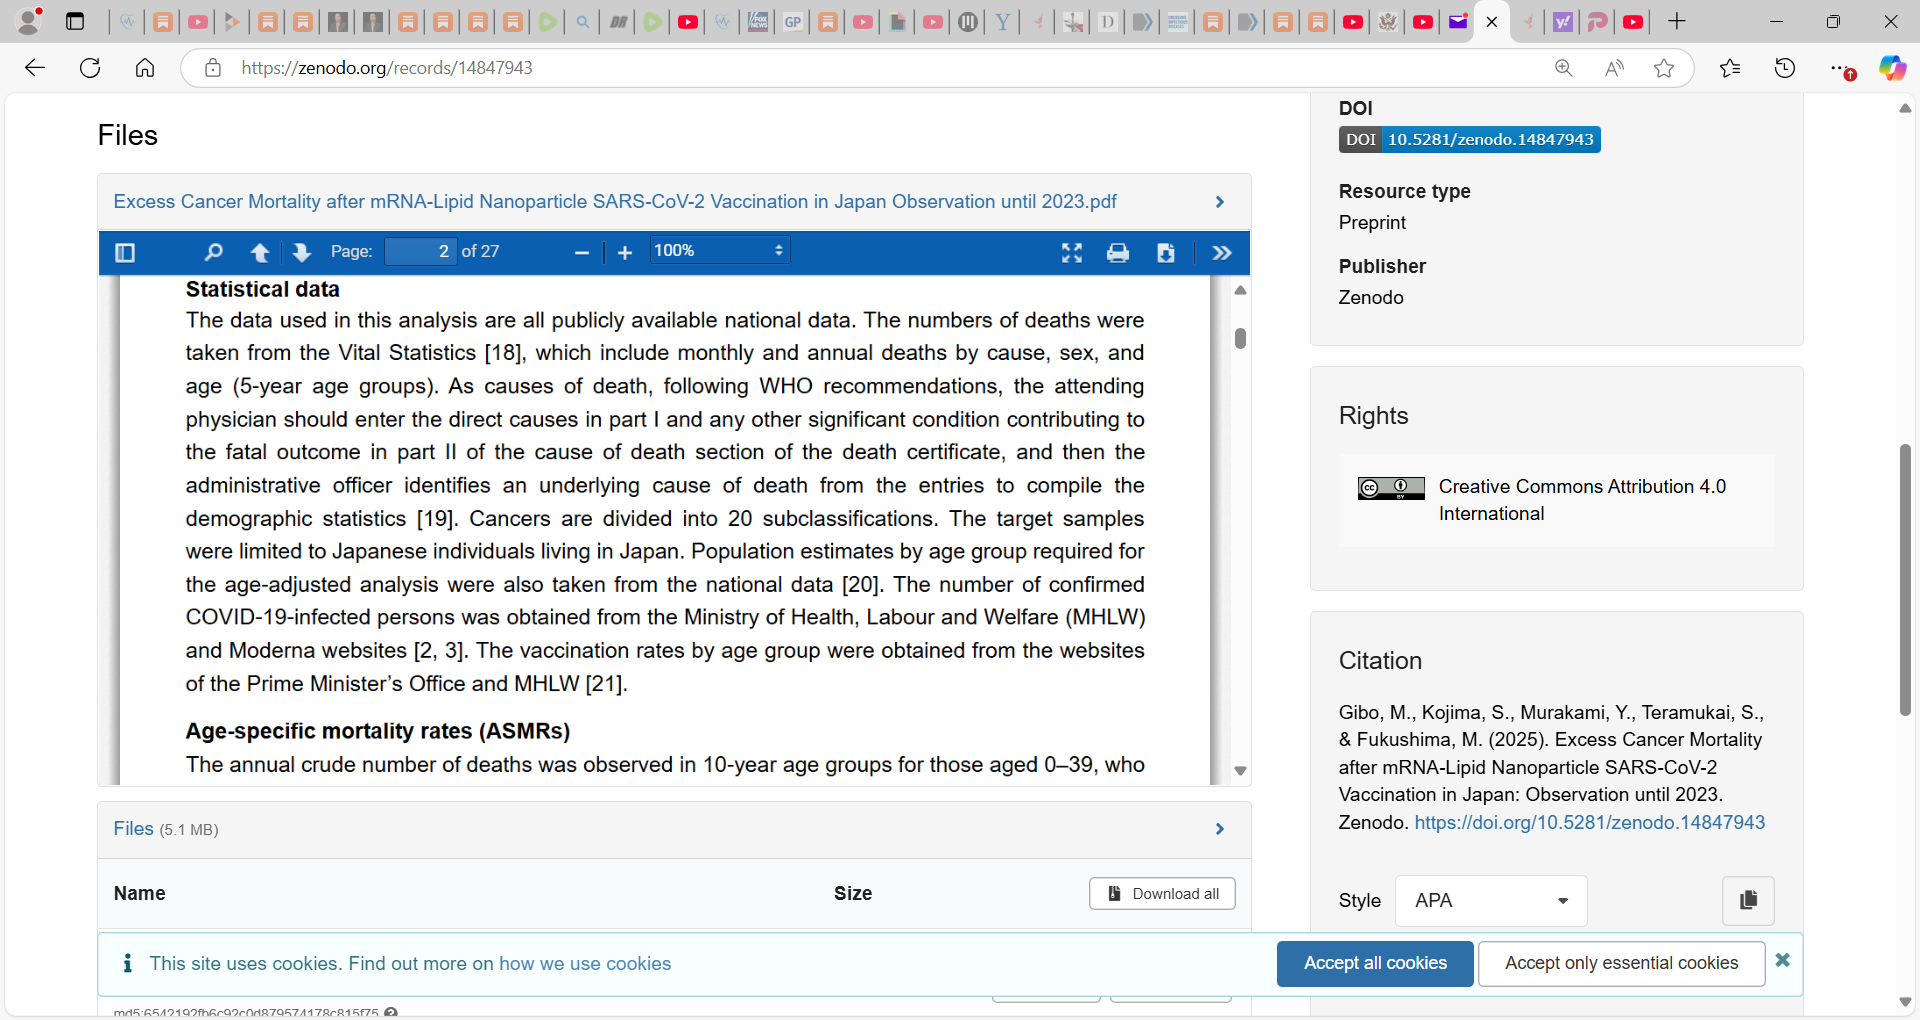Dismiss the cookie banner with X

[1782, 960]
